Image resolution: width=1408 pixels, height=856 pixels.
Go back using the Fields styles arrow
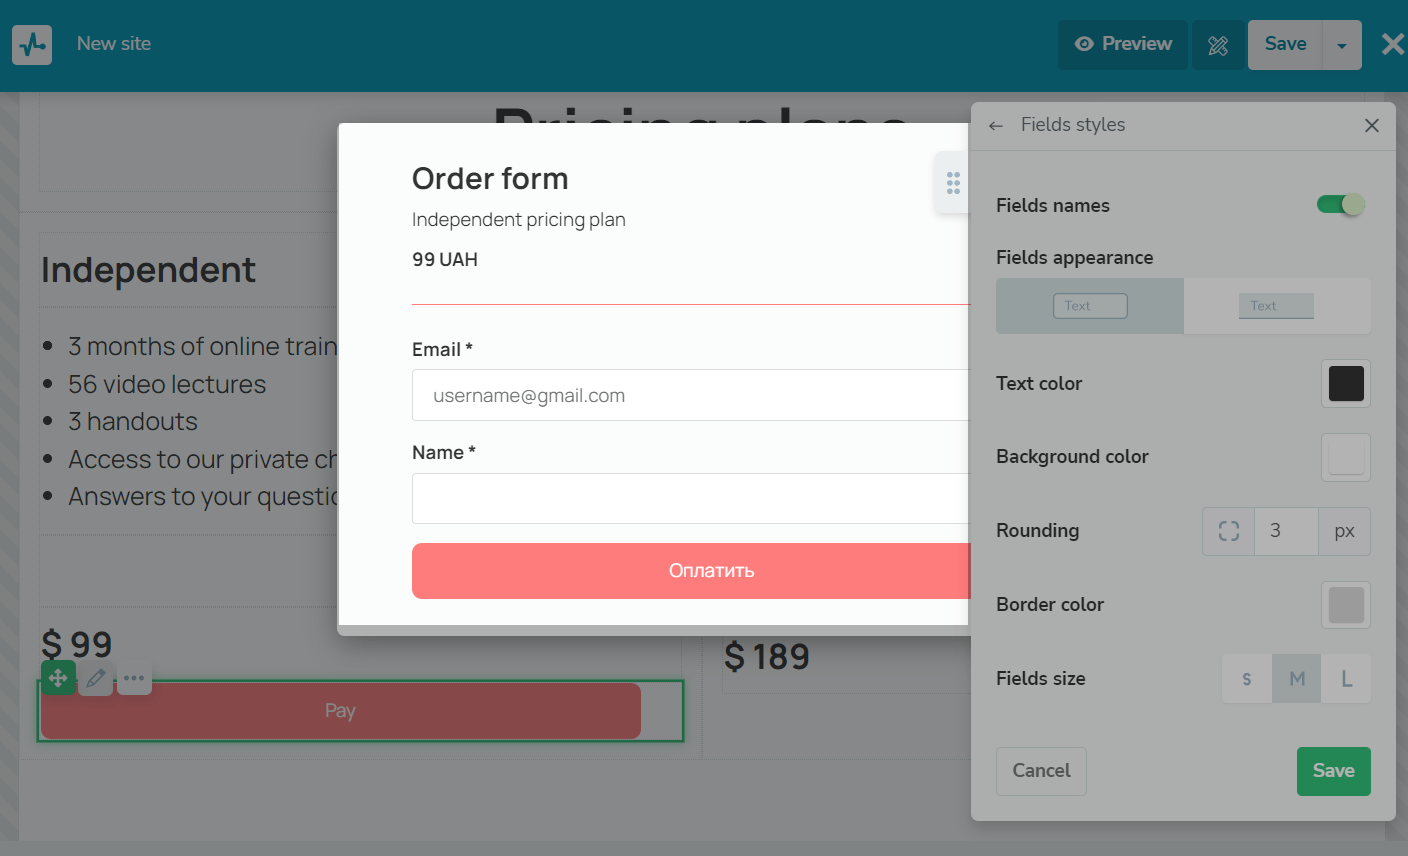pos(995,125)
